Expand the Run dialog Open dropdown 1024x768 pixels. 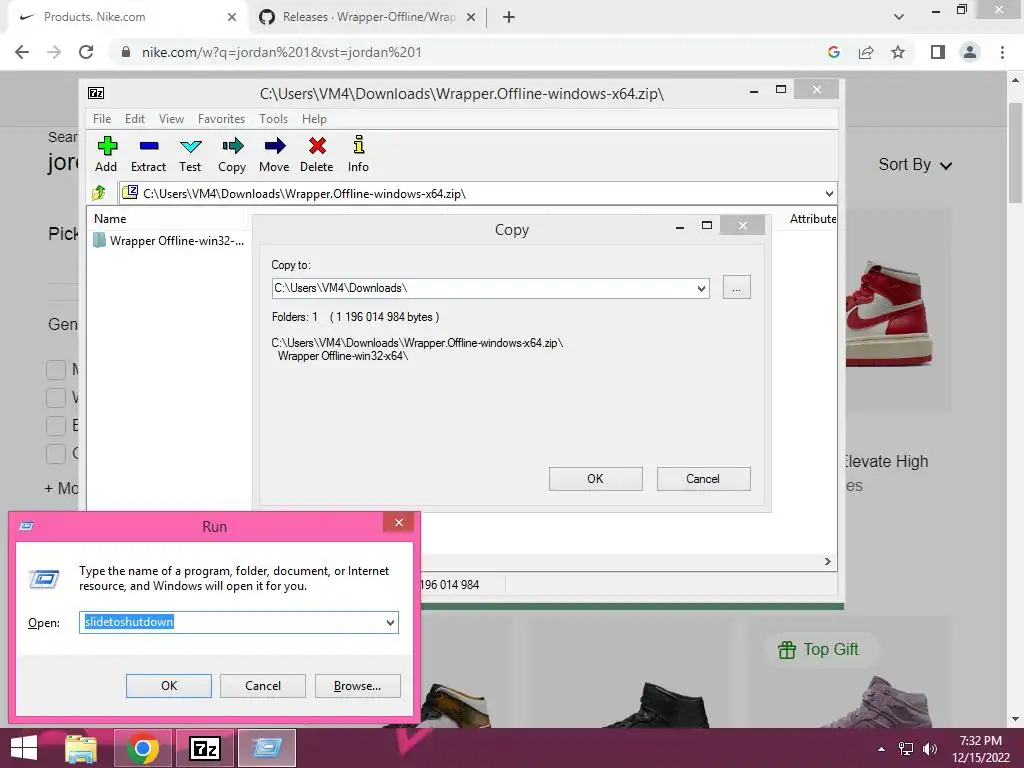(x=391, y=622)
